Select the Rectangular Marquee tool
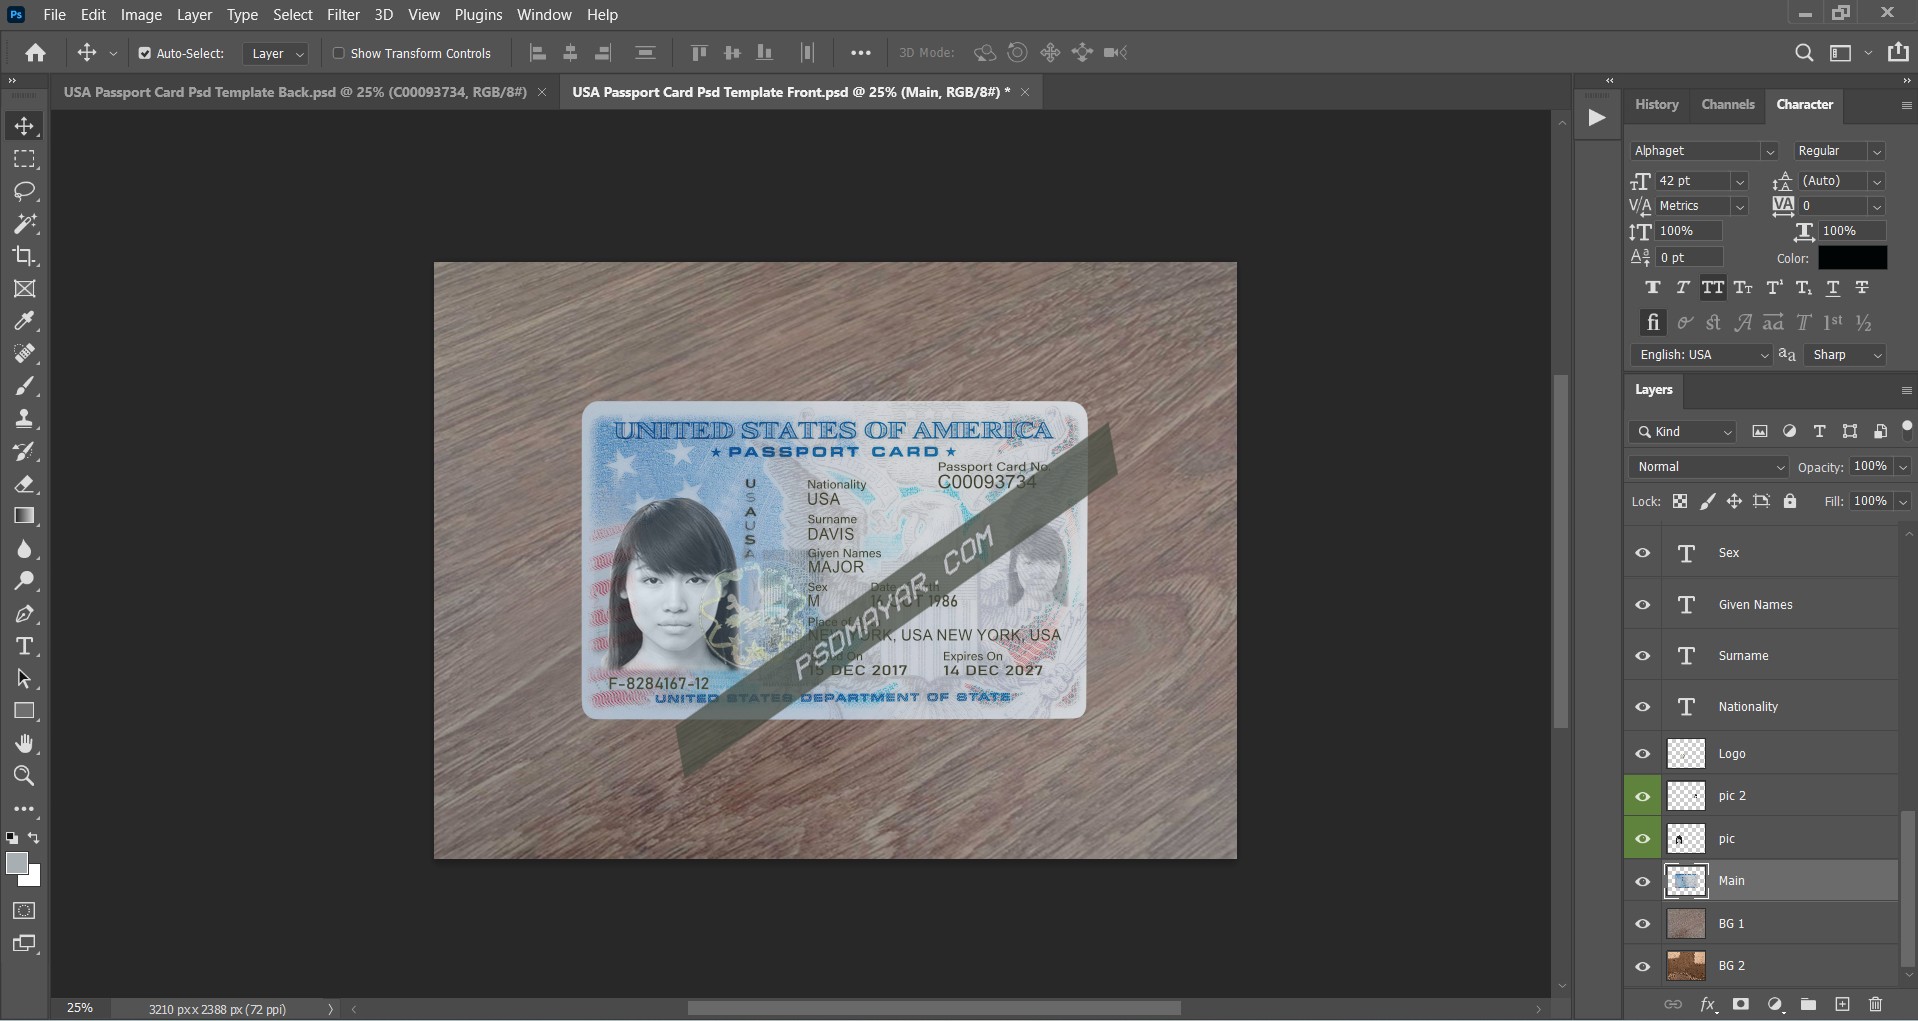The height and width of the screenshot is (1021, 1918). (25, 159)
